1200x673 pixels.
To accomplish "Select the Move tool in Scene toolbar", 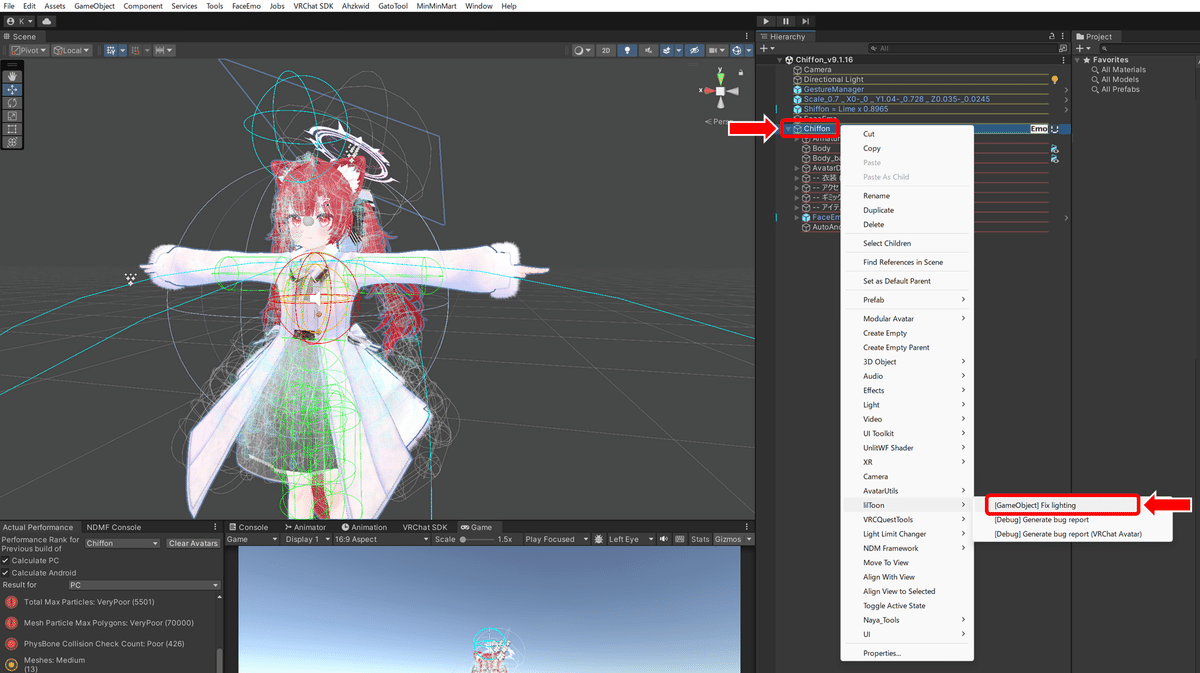I will (x=12, y=89).
